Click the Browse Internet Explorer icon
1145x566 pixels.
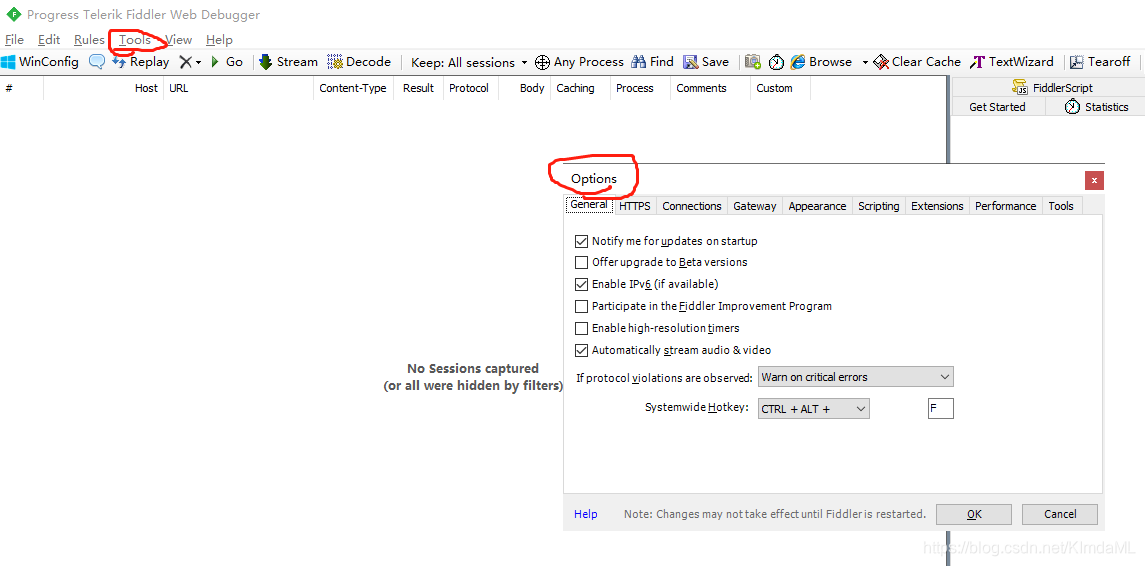797,62
